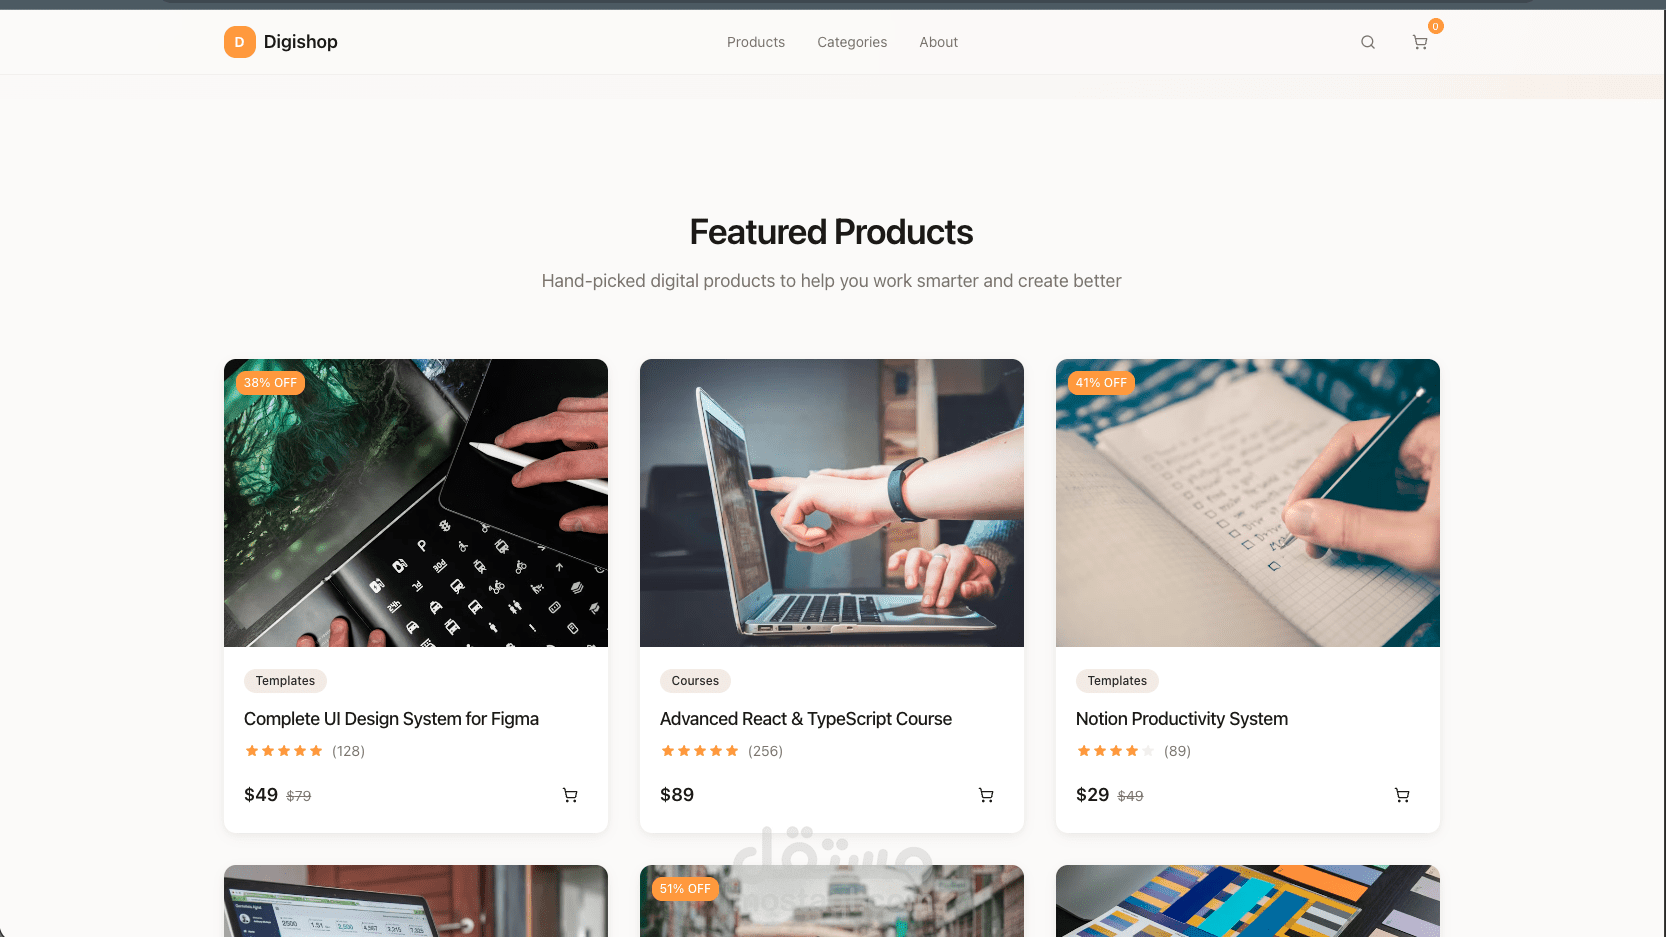
Task: Click the 51% OFF badge
Action: (x=685, y=889)
